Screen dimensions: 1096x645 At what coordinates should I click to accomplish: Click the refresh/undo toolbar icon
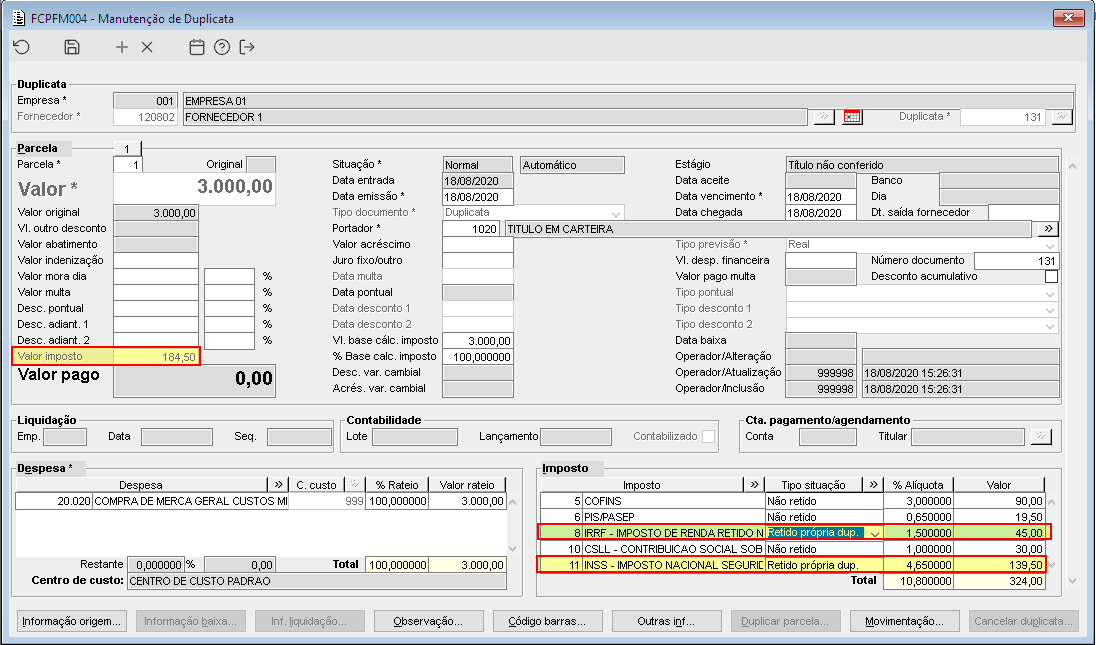[x=22, y=47]
